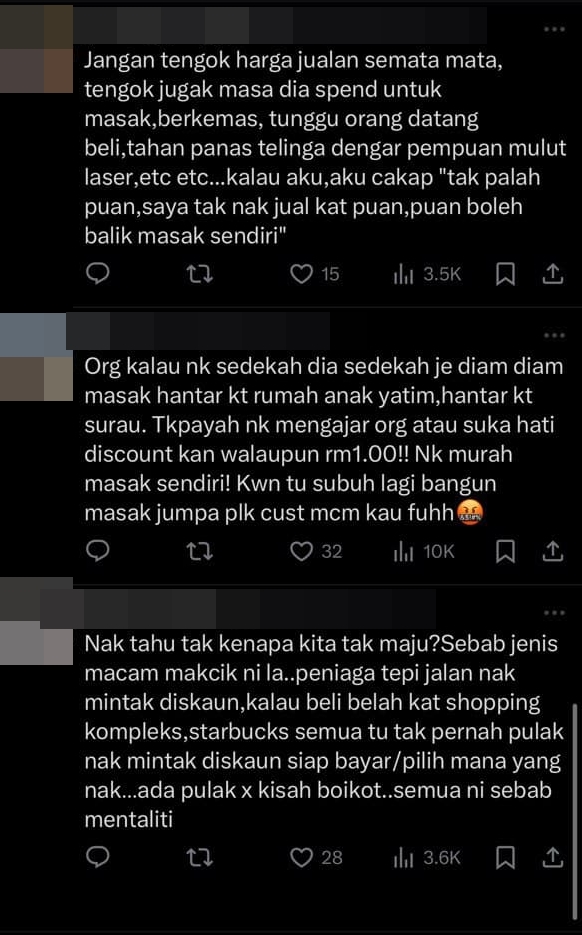Retweet the post about 'harga jualan'
This screenshot has width=582, height=935.
pyautogui.click(x=199, y=274)
